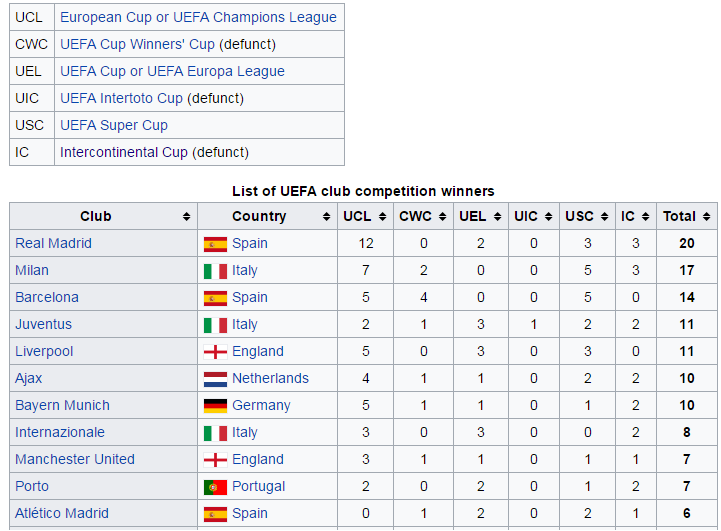Open UEFA Super Cup link
This screenshot has width=721, height=531.
pos(114,125)
